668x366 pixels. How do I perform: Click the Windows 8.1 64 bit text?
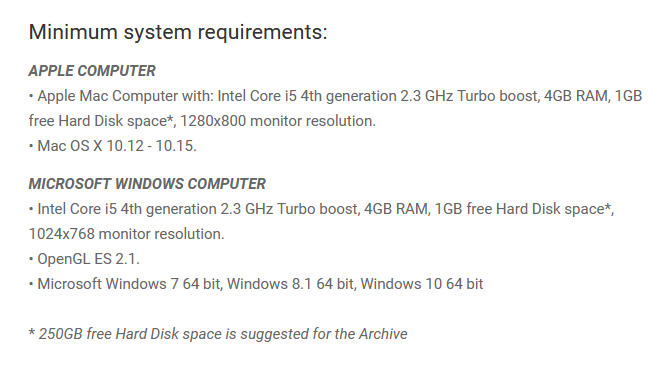[x=291, y=284]
